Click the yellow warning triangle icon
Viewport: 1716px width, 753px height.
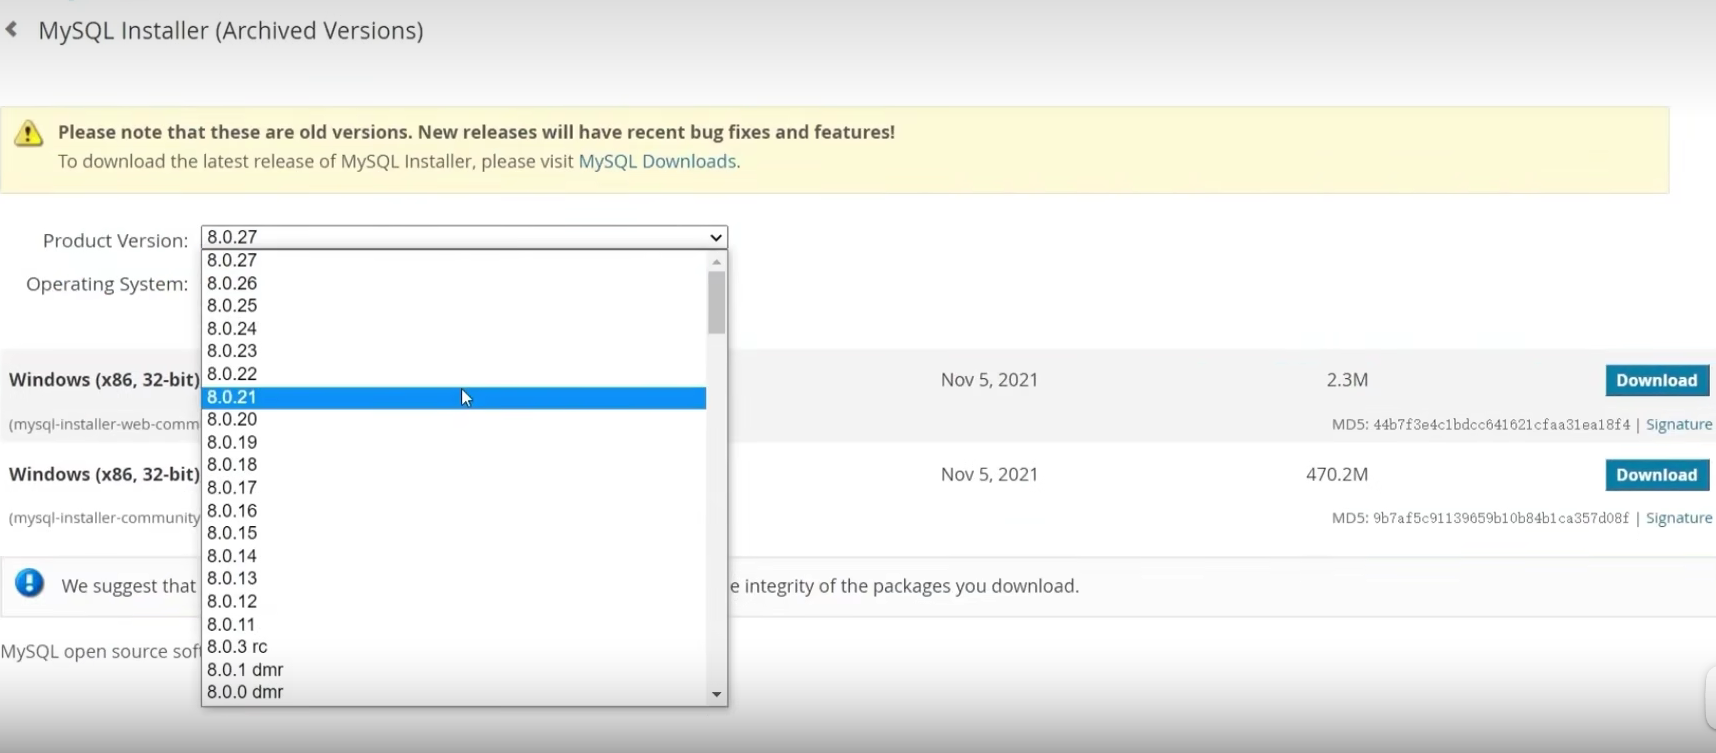click(x=29, y=133)
